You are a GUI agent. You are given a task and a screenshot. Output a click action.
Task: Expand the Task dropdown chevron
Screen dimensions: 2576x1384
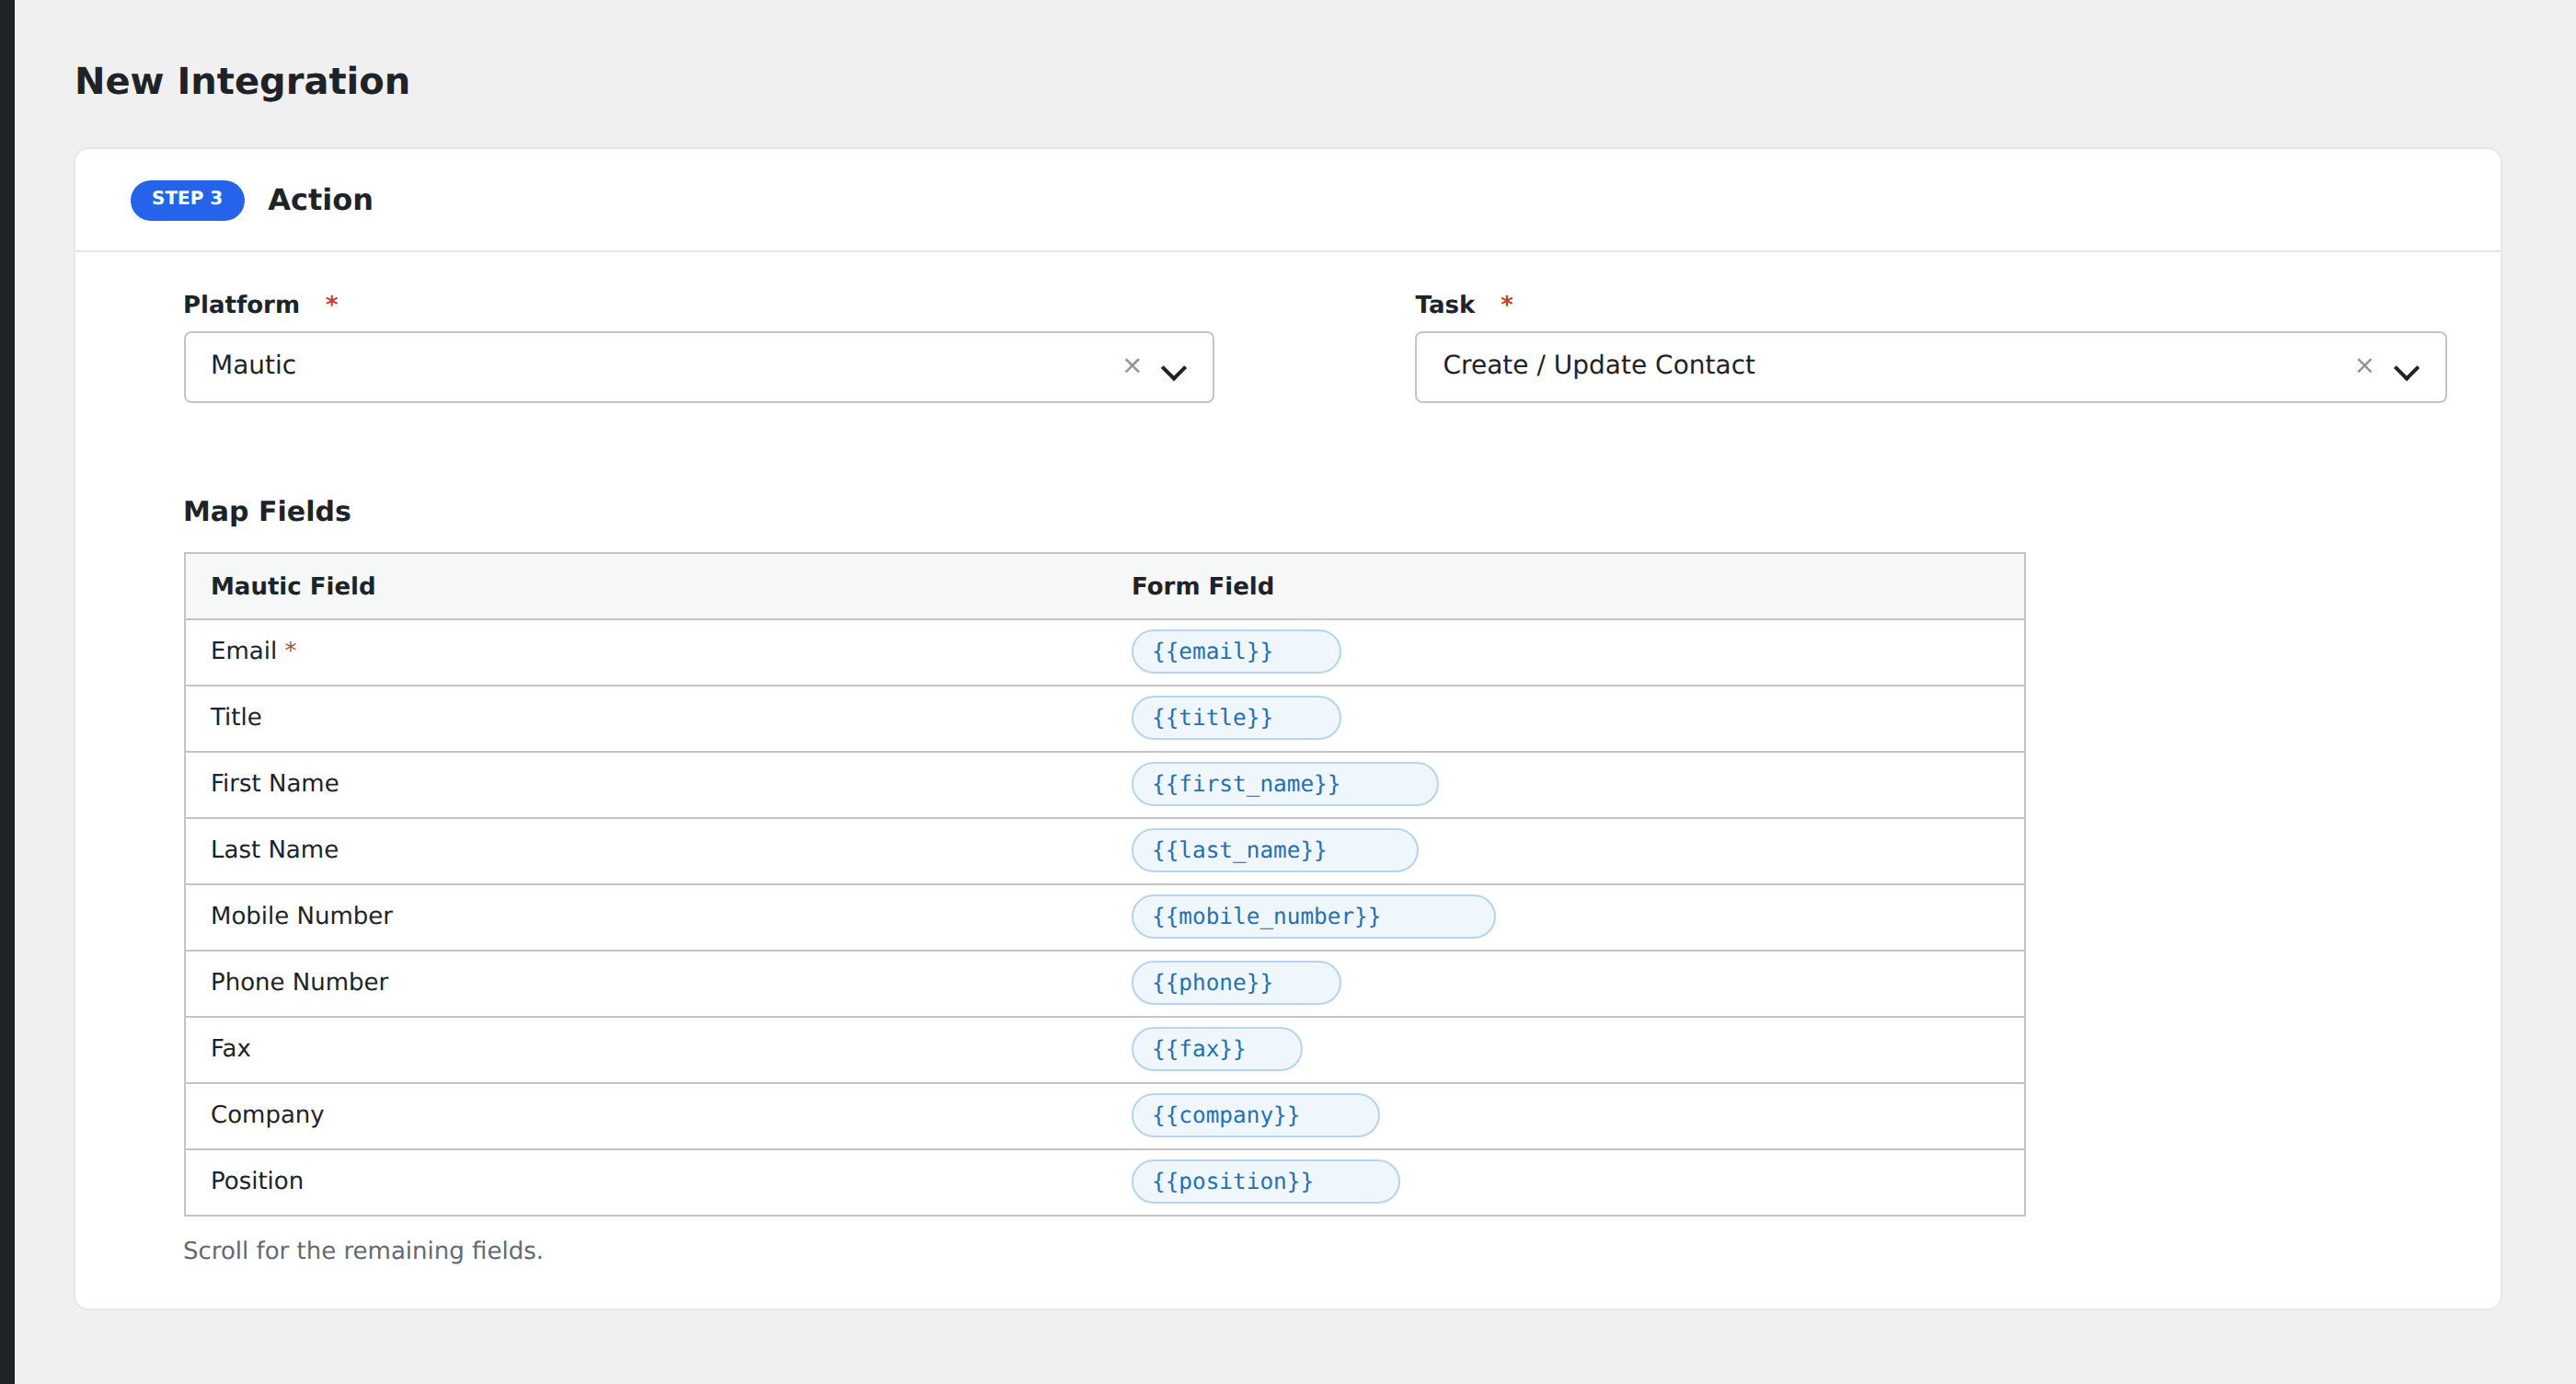pos(2406,372)
